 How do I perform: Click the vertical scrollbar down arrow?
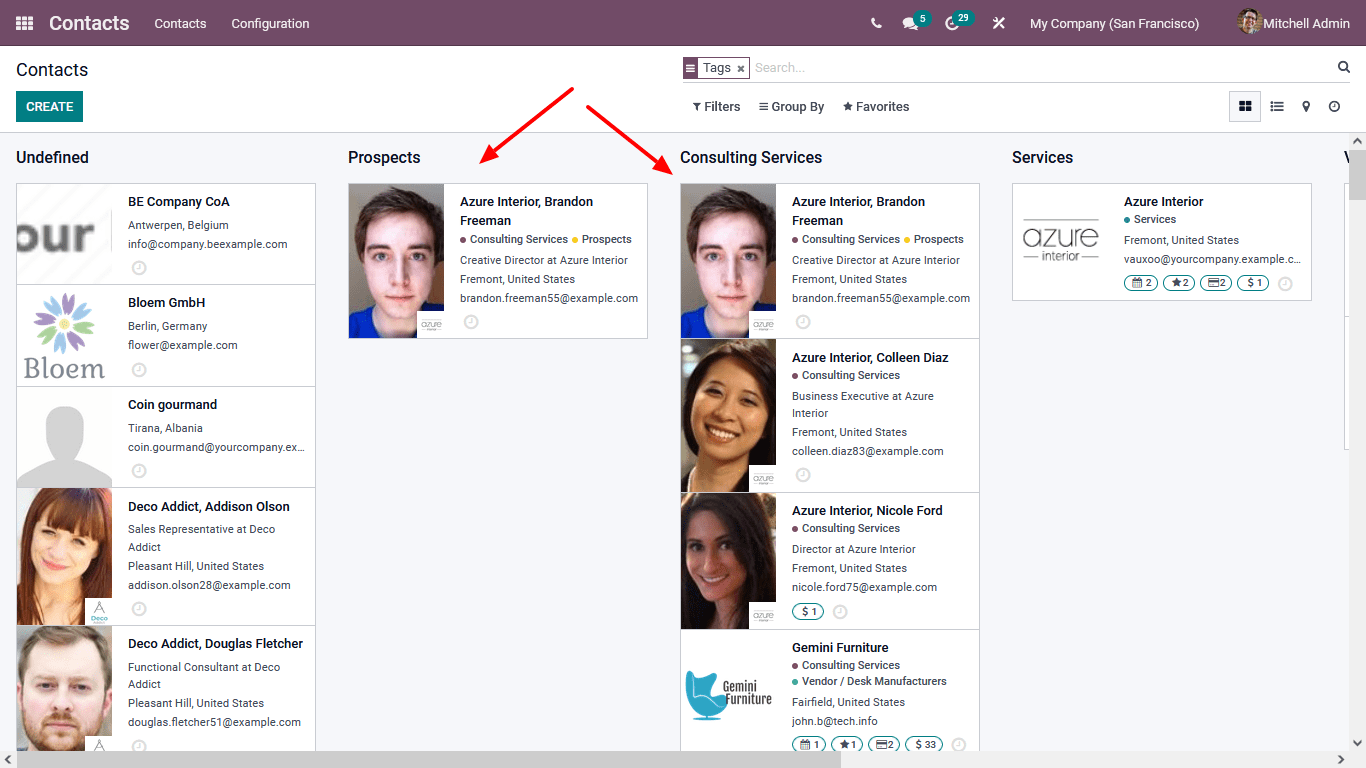pos(1357,743)
